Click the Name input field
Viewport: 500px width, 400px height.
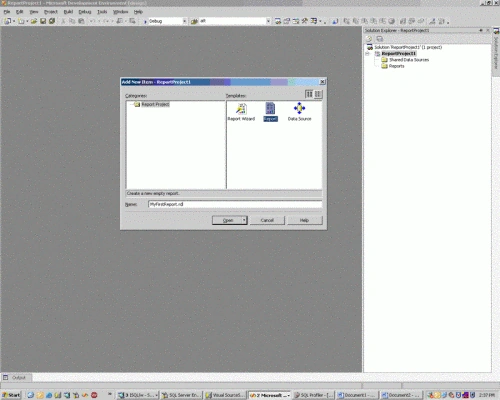click(x=235, y=204)
